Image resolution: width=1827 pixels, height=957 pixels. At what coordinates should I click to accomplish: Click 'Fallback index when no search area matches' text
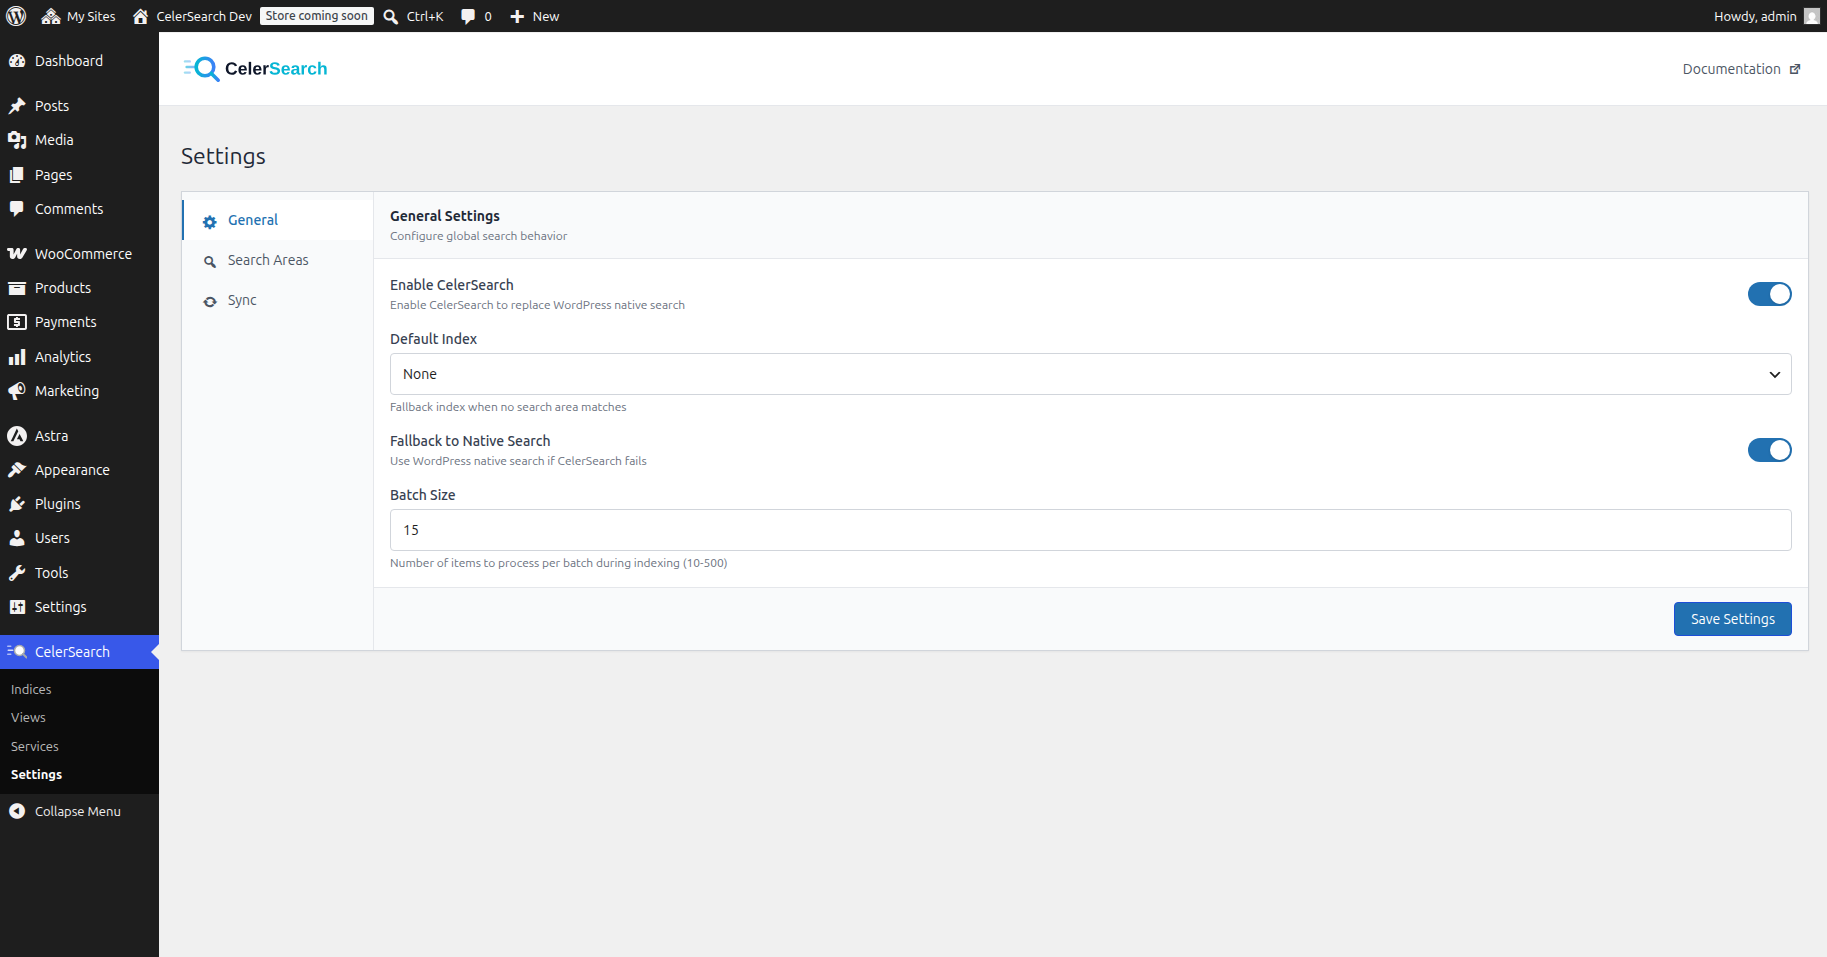tap(508, 407)
